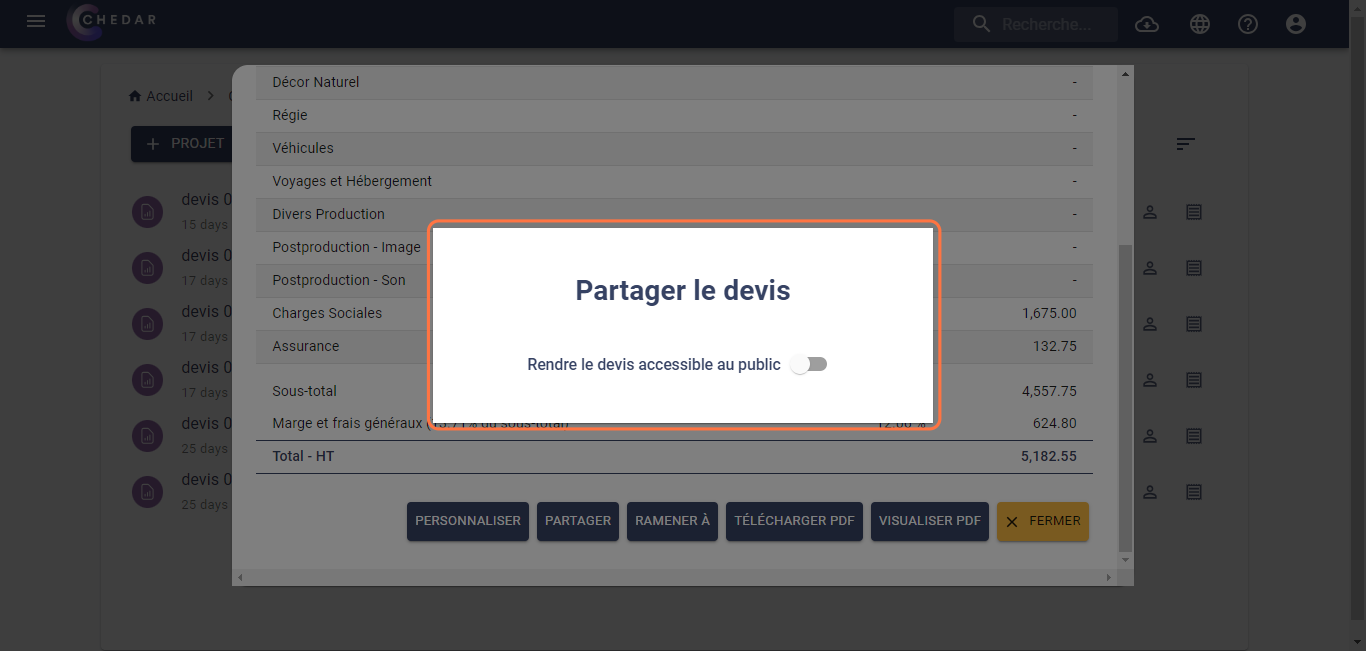Viewport: 1366px width, 651px height.
Task: Click the search magnifier icon
Action: point(981,24)
